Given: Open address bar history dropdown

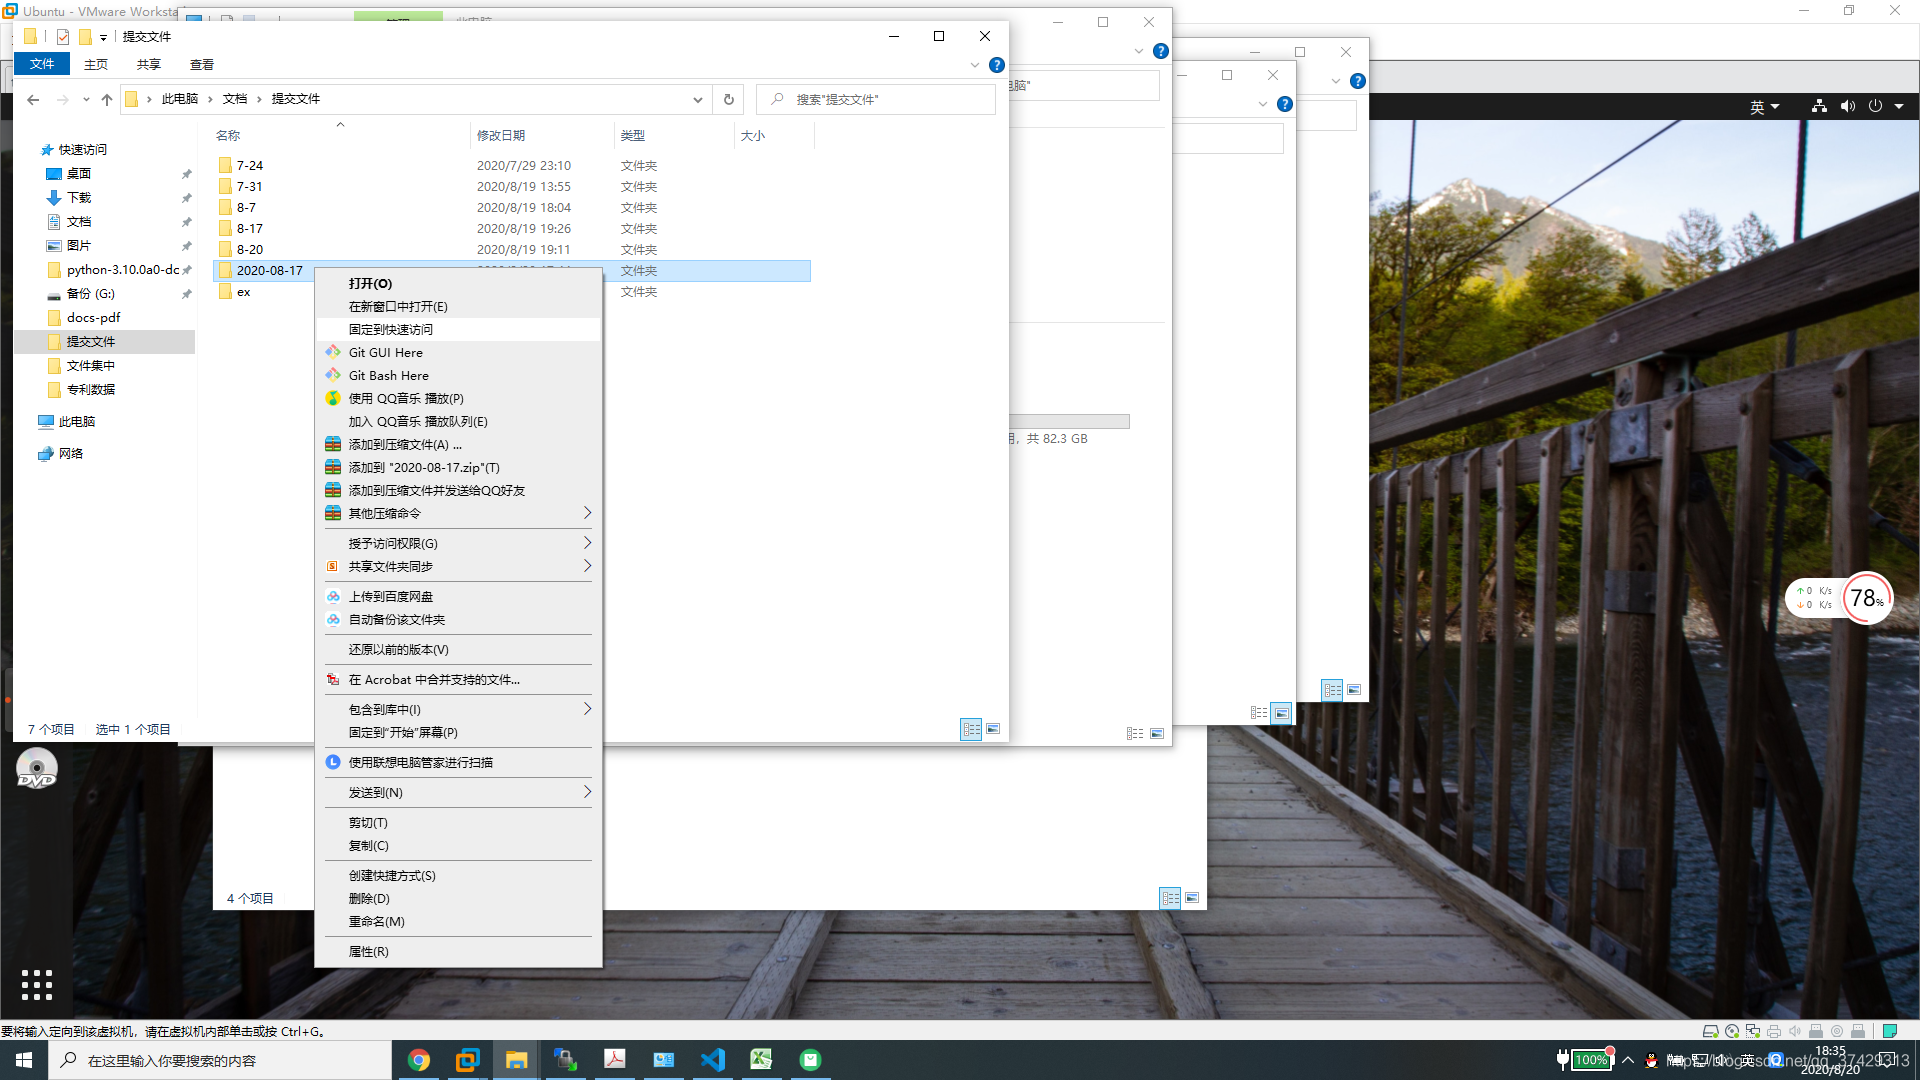Looking at the screenshot, I should click(x=697, y=99).
